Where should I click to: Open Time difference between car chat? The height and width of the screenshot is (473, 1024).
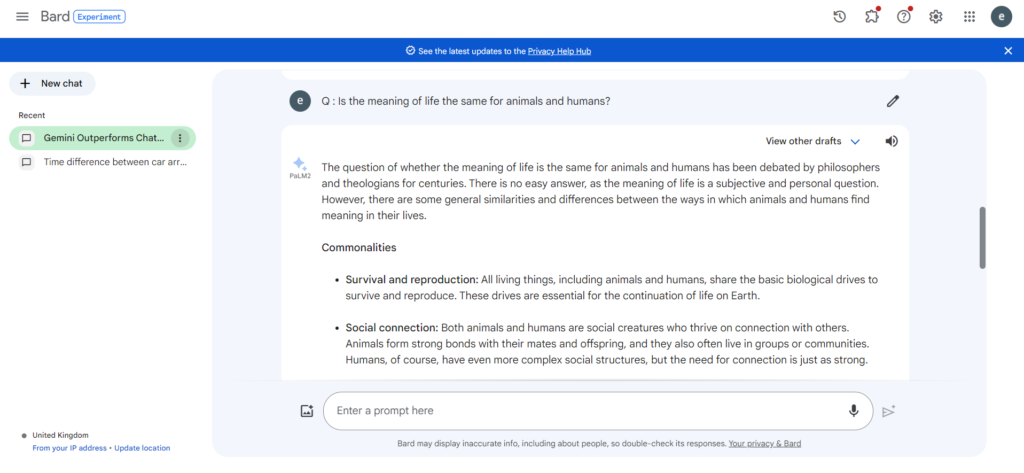click(103, 162)
